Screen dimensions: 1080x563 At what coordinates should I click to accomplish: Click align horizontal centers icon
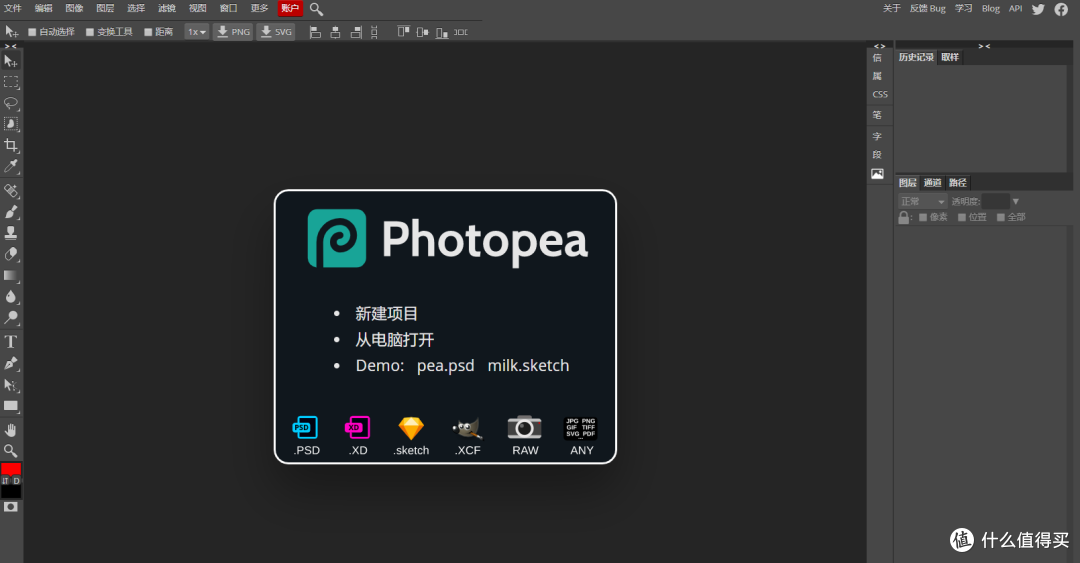click(x=335, y=32)
